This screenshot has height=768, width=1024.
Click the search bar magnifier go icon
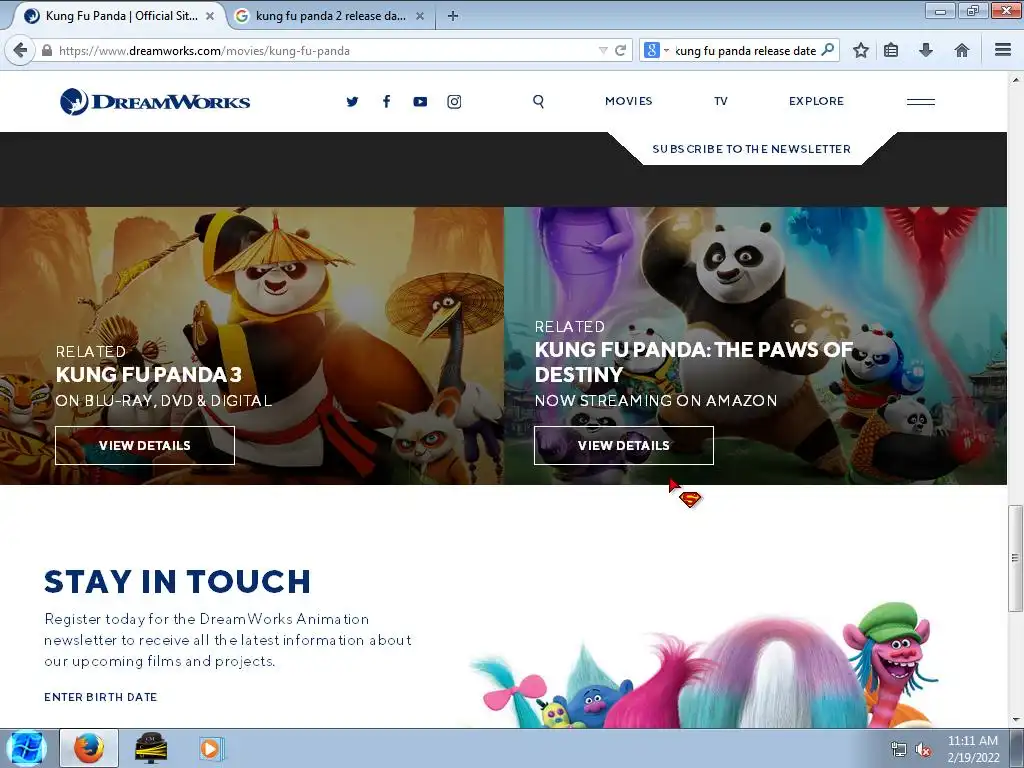[827, 50]
